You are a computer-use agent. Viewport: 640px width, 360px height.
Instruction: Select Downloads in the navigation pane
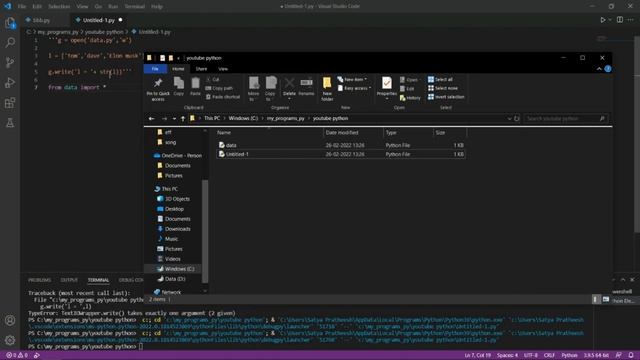click(178, 229)
